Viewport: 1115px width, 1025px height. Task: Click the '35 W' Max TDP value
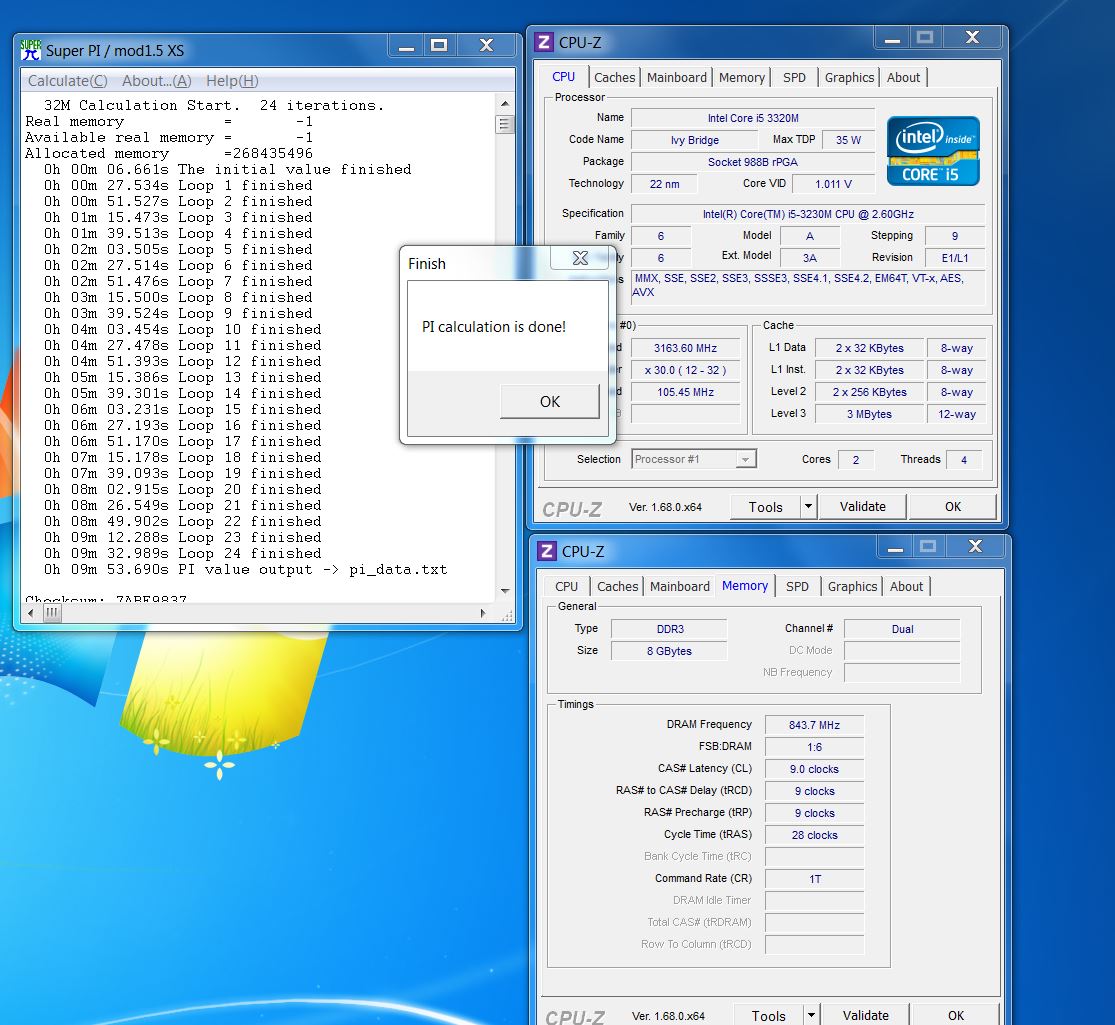point(848,140)
